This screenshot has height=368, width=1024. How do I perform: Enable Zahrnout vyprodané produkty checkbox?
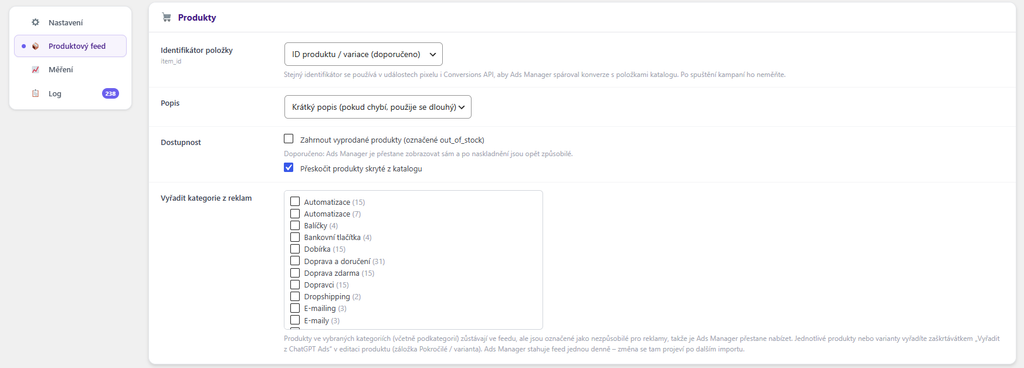[x=289, y=138]
